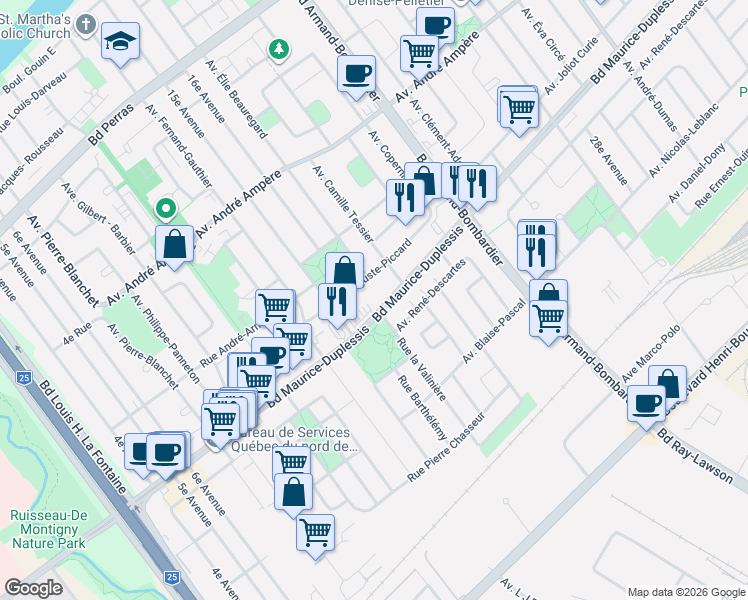Click the green location pin marker
Screen dimensions: 748x600
coord(166,210)
